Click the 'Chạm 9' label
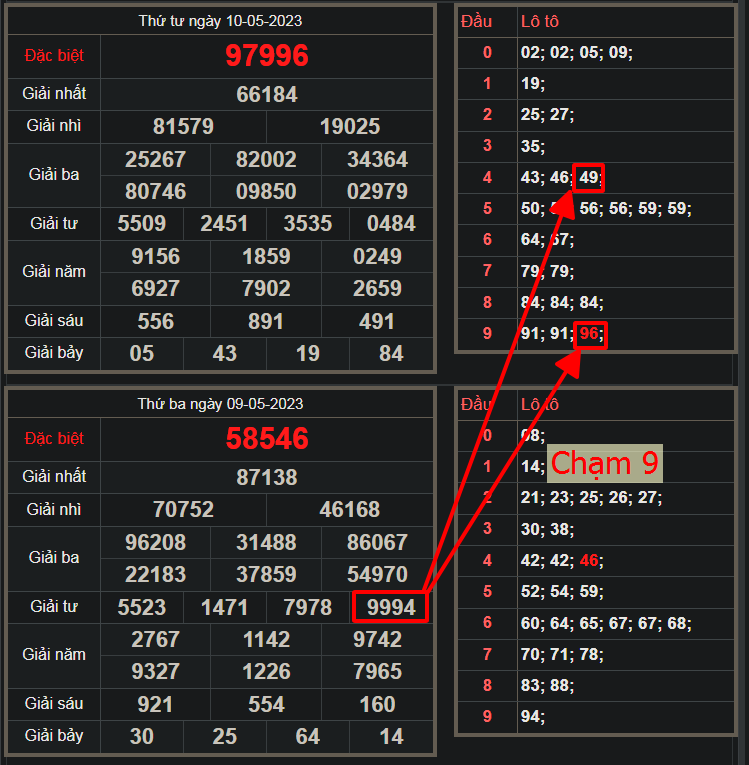 (604, 464)
